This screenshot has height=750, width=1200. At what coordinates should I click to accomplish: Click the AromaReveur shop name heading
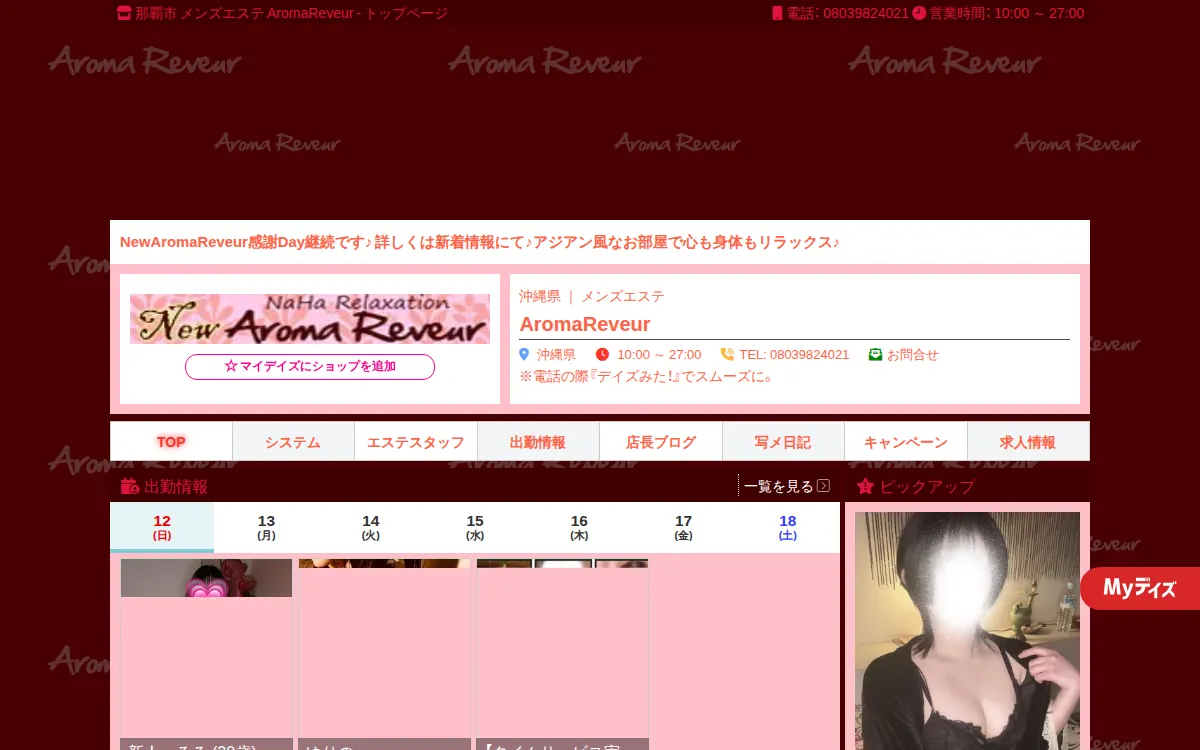click(x=585, y=324)
